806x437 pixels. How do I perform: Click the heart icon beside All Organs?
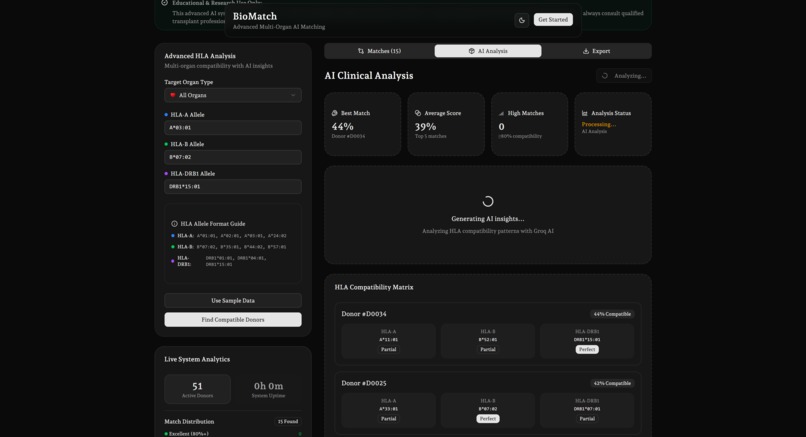pyautogui.click(x=173, y=95)
